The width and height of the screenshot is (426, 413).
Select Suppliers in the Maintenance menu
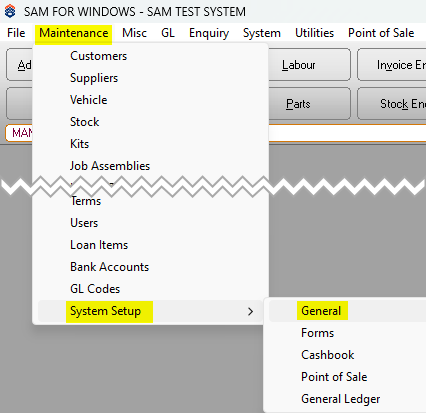[94, 78]
